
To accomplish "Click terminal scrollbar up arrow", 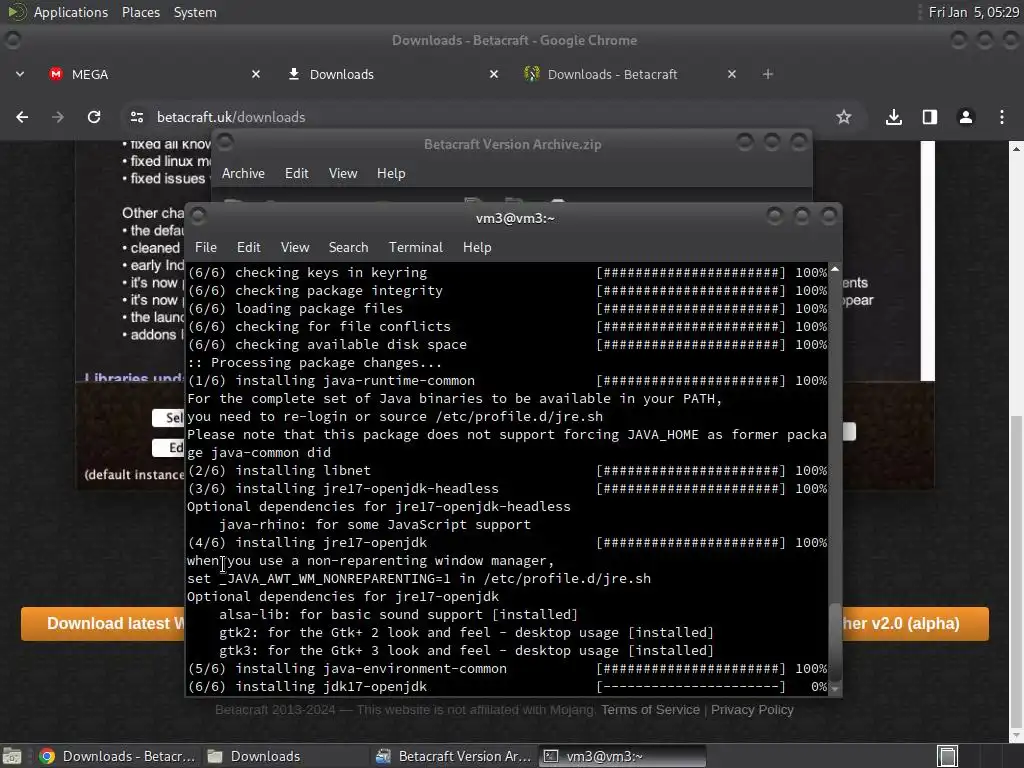I will (835, 269).
